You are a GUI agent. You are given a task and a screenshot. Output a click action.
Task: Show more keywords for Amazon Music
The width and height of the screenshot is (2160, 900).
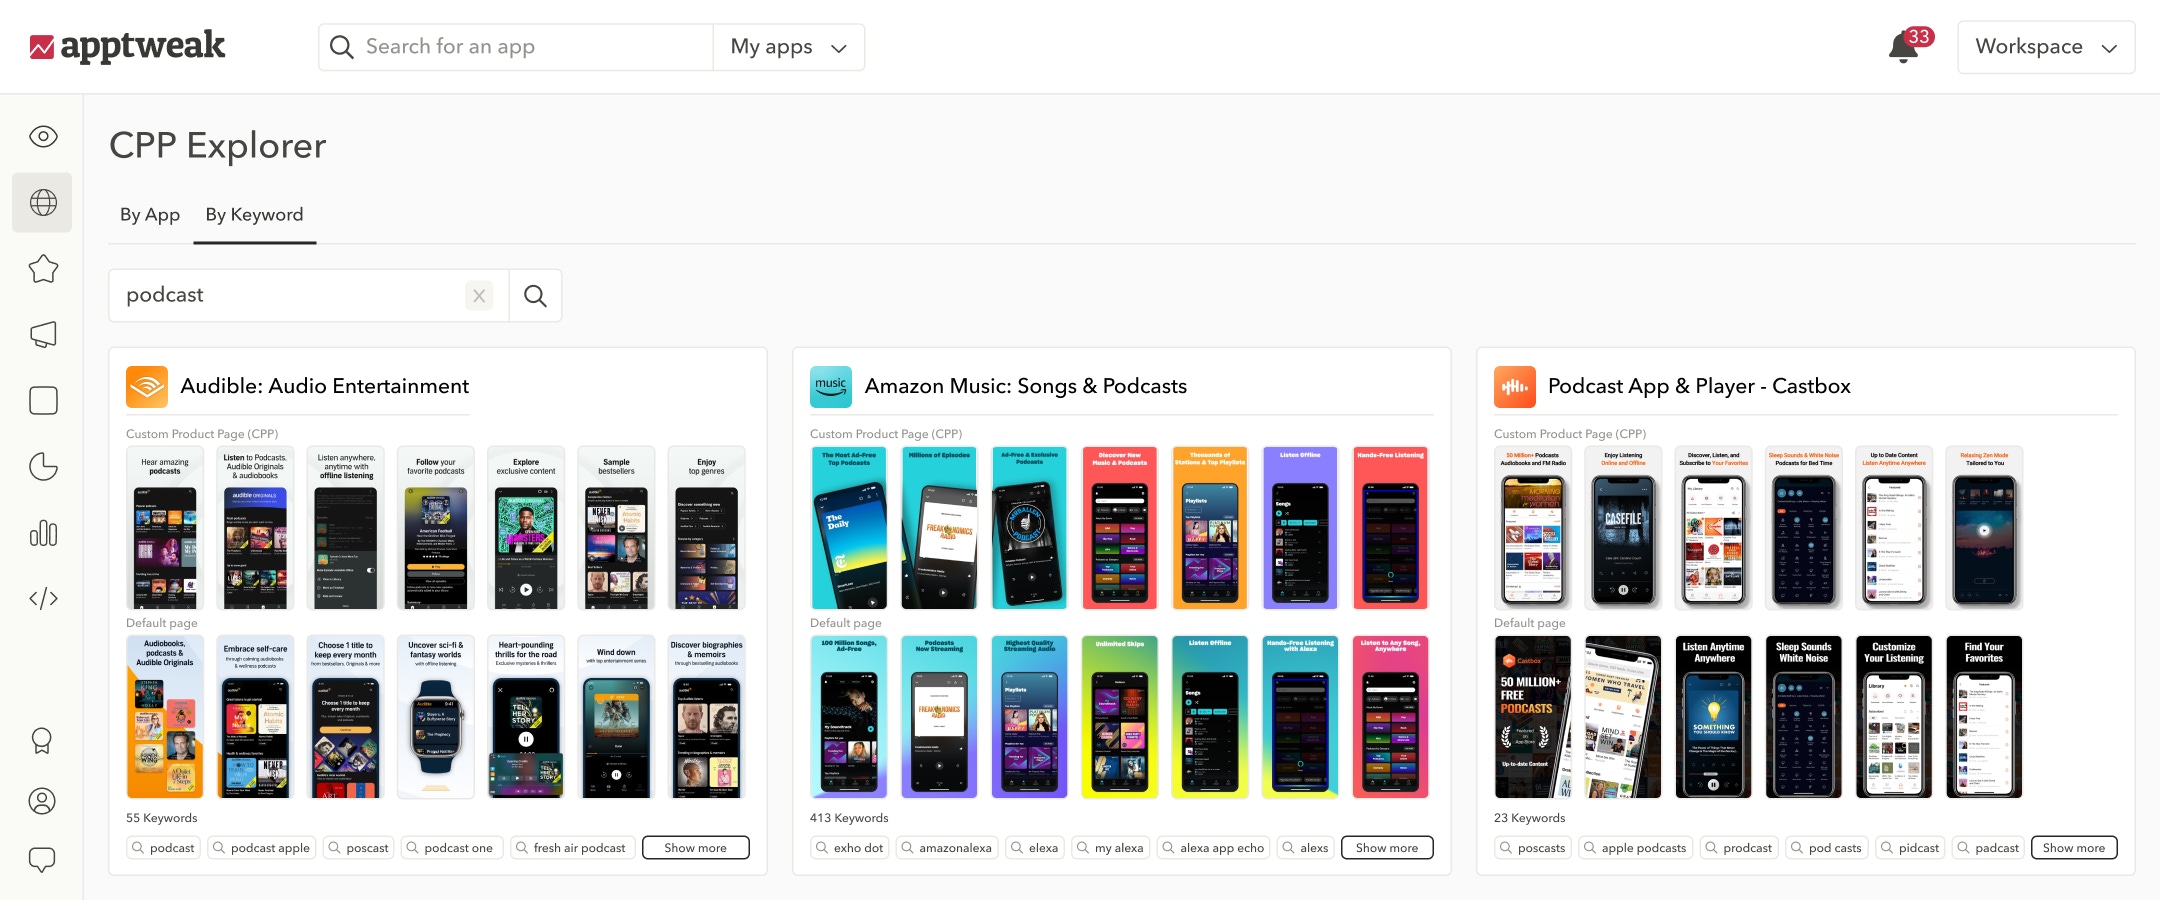click(x=1387, y=848)
